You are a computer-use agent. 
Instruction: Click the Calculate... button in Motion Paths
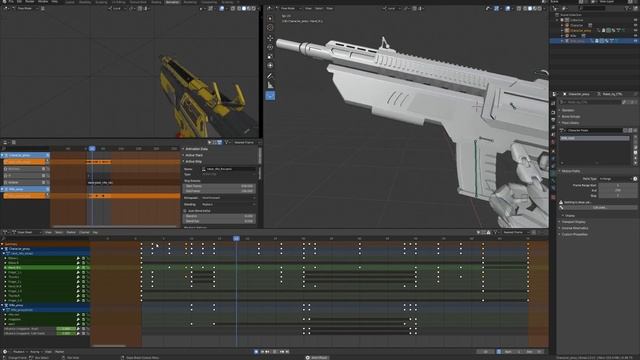[x=599, y=207]
